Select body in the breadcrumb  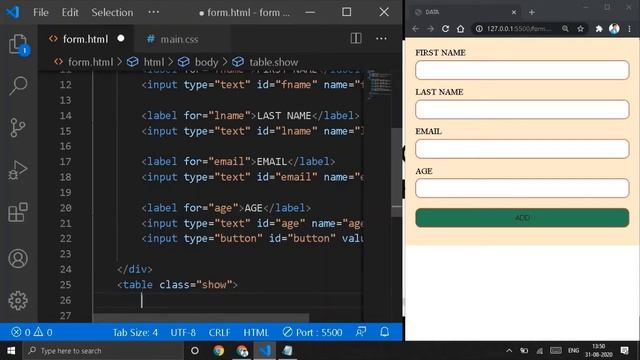[206, 62]
